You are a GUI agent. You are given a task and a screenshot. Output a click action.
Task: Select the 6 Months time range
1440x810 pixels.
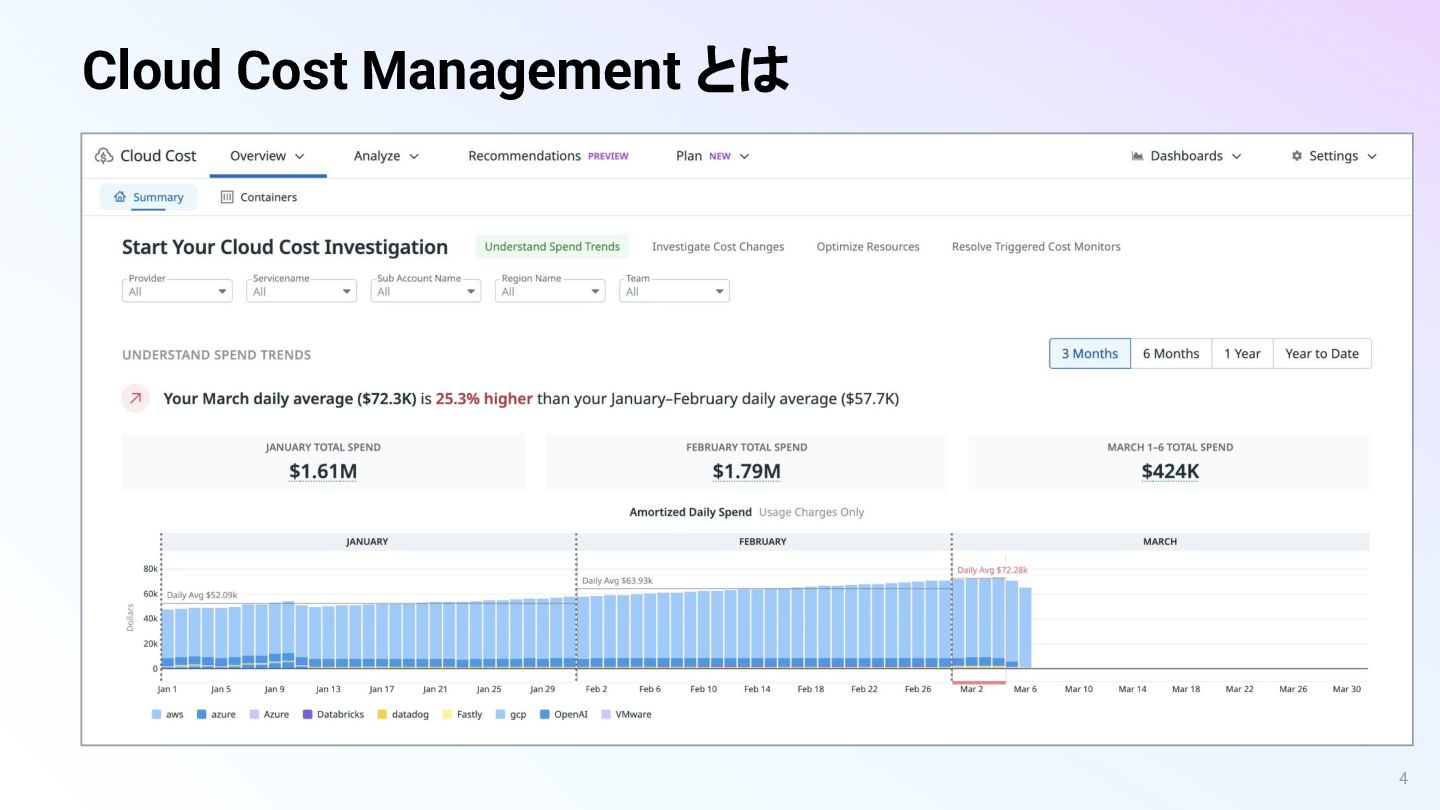pos(1170,353)
